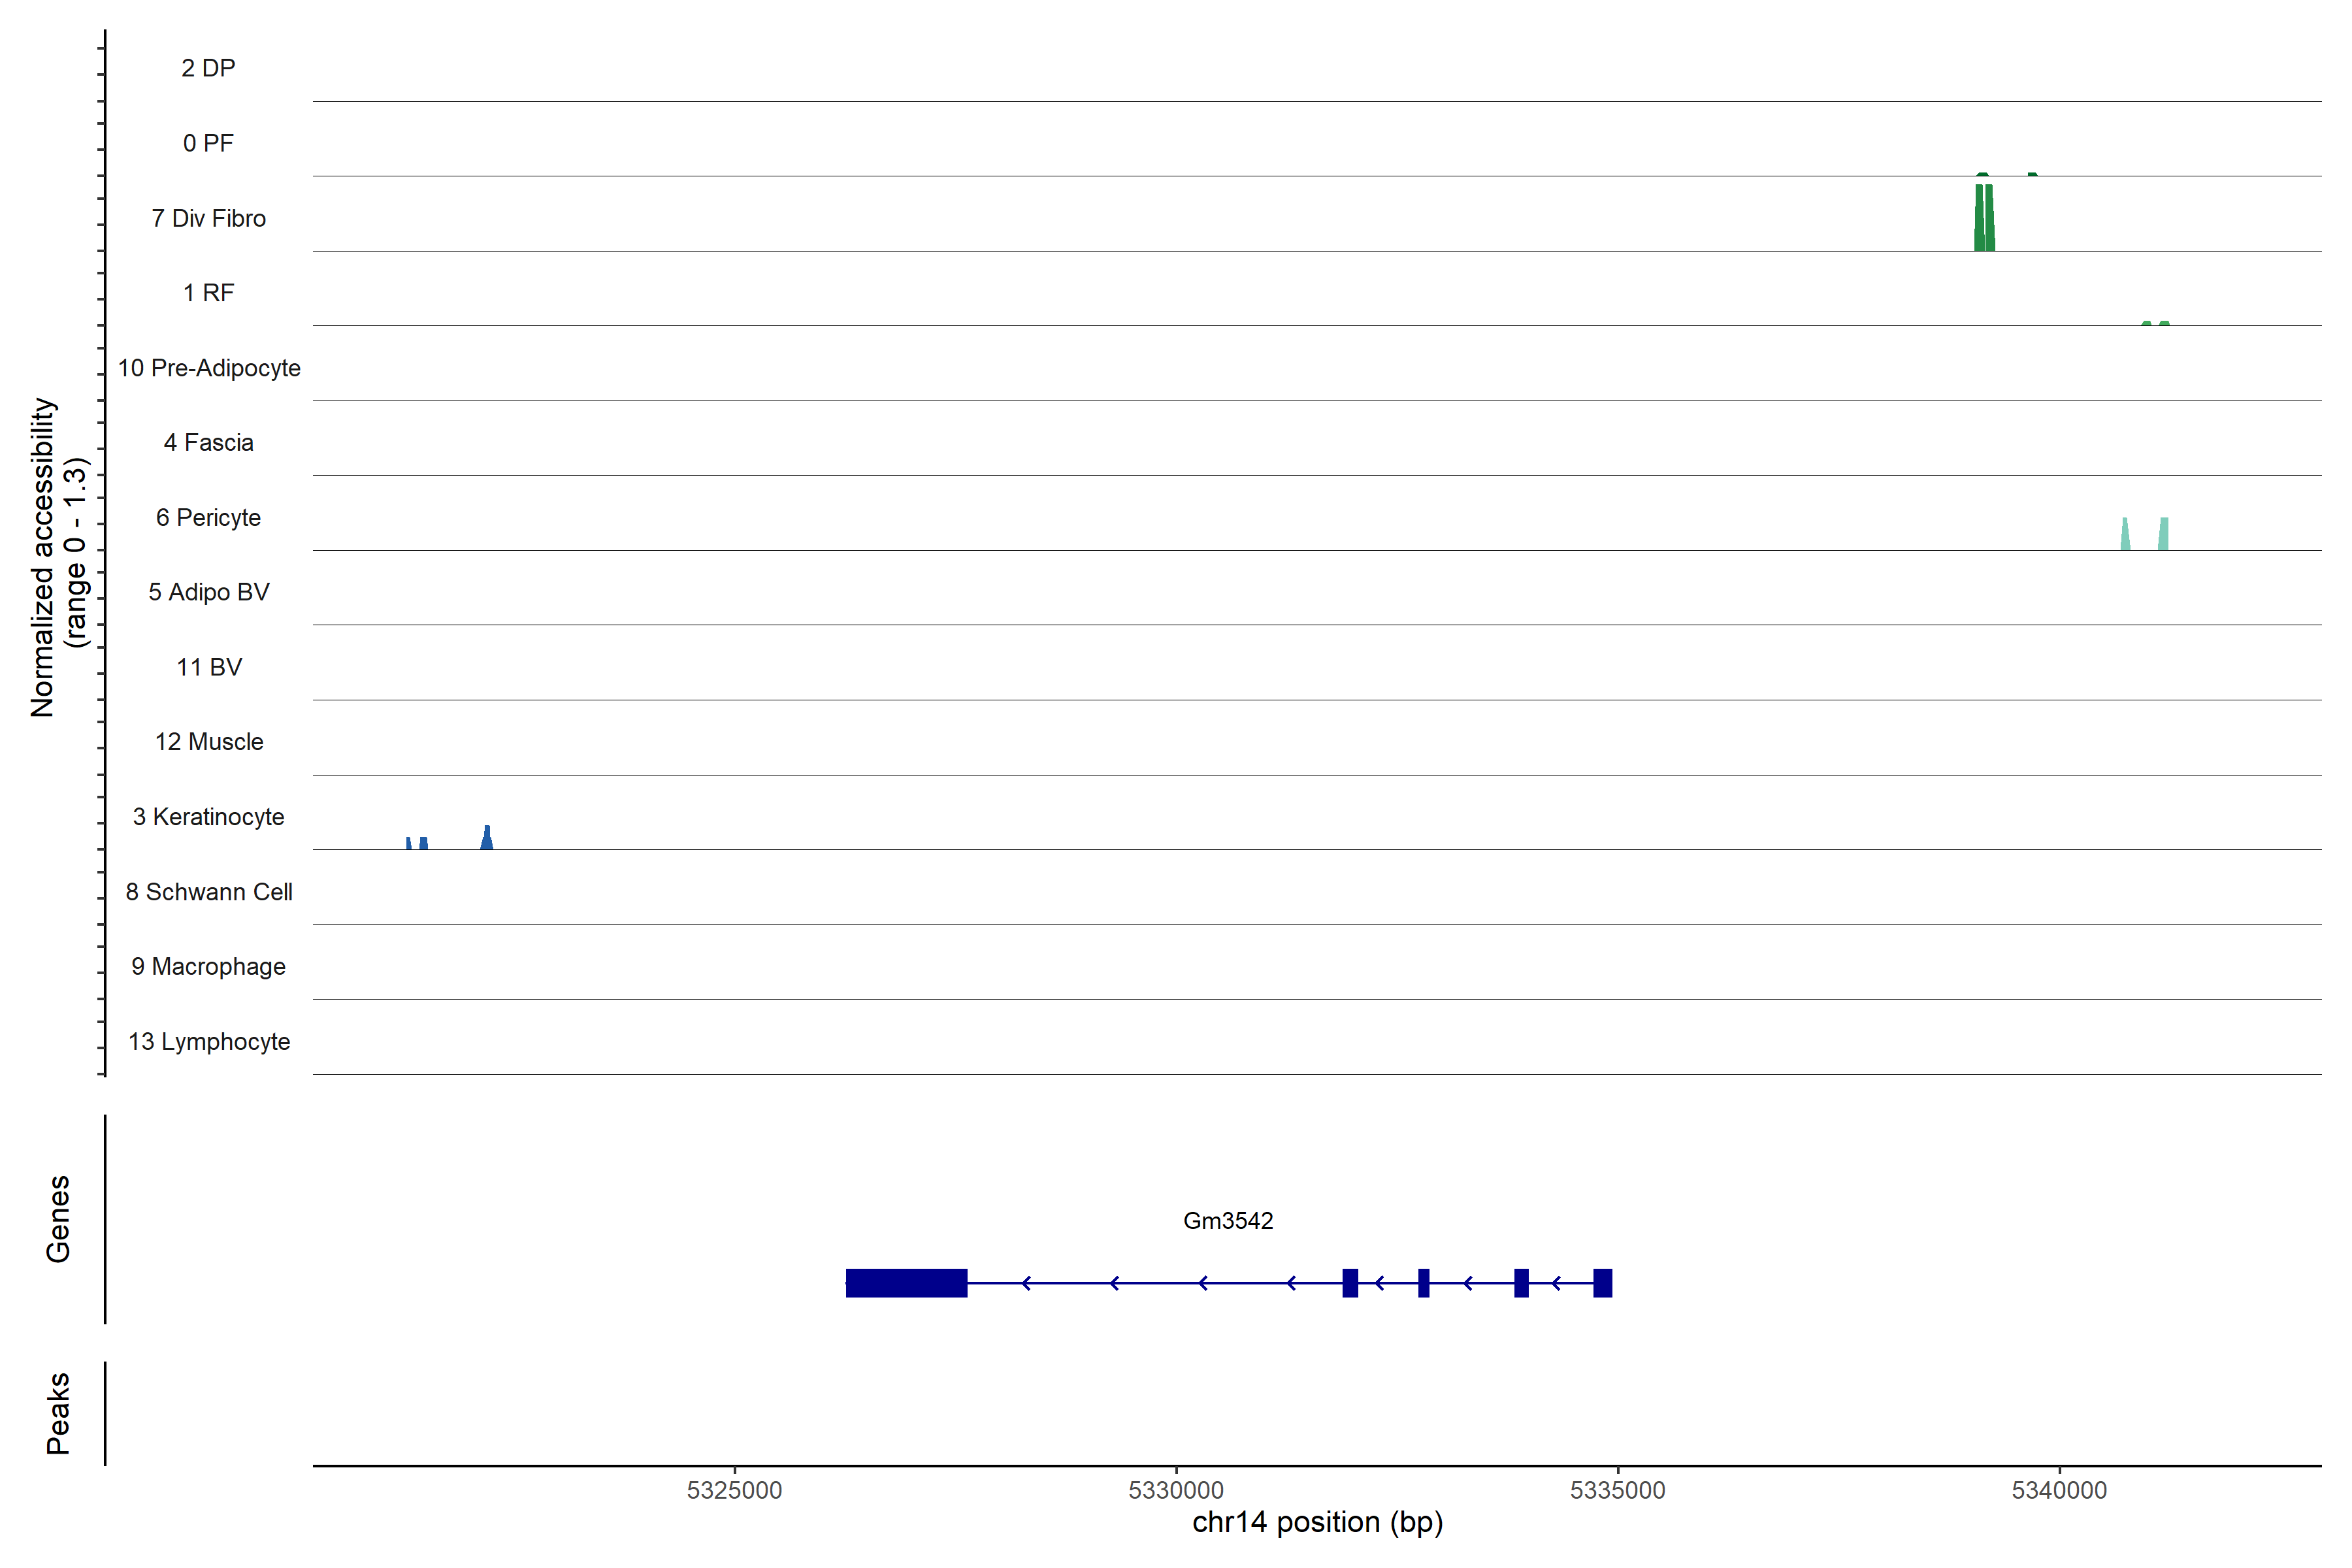Screen dimensions: 2352x1568
Task: Click the Genes panel label
Action: [x=58, y=1219]
